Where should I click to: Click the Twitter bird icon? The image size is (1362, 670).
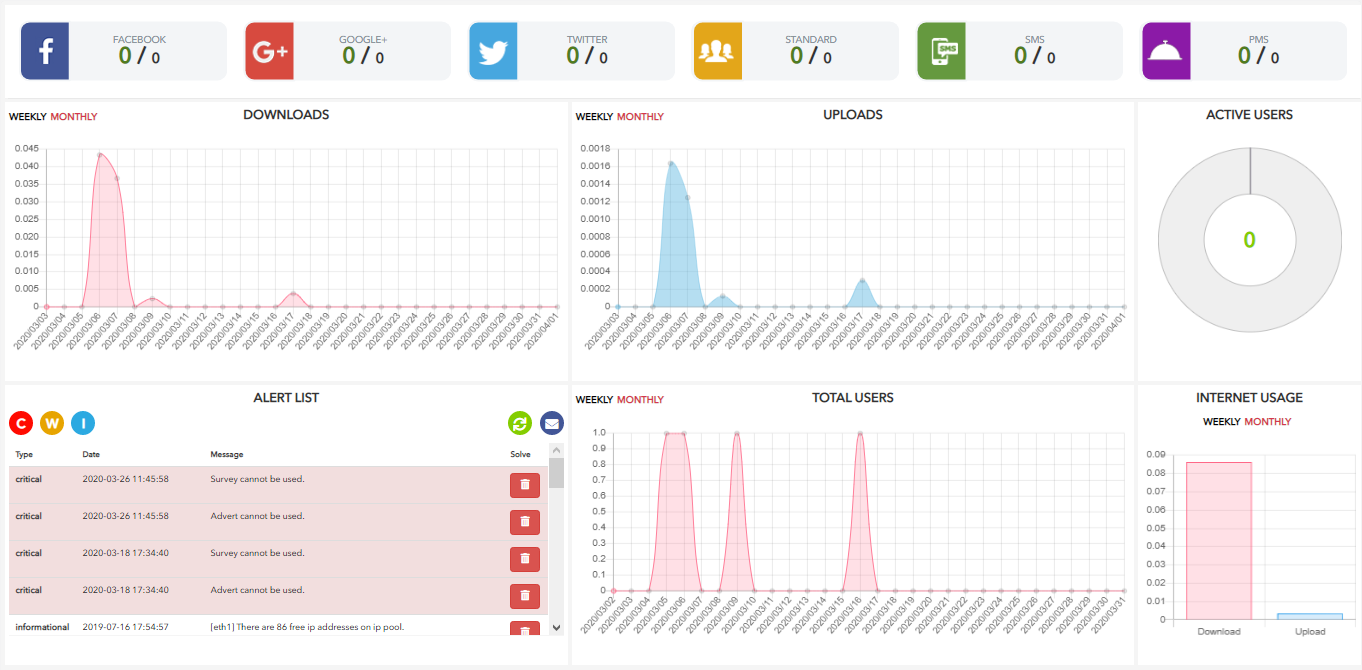coord(492,51)
